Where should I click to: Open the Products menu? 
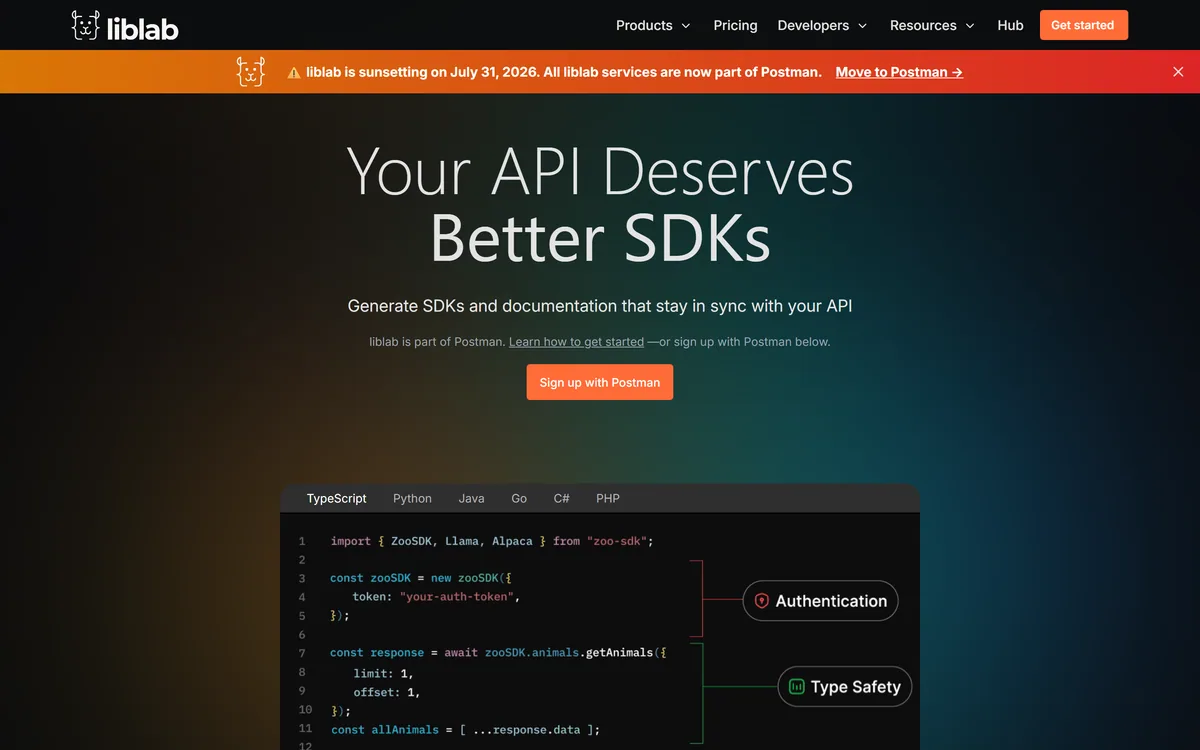click(653, 25)
